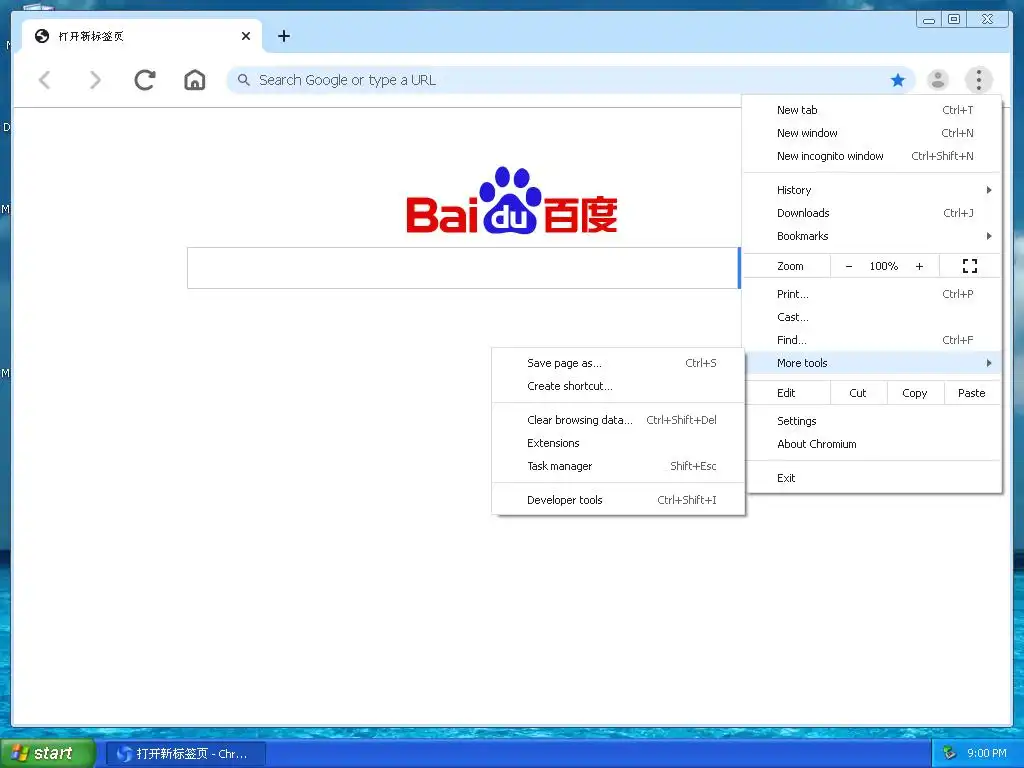Screen dimensions: 1024x768
Task: Click Chromium taskbar button 打开新标签页
Action: click(185, 754)
